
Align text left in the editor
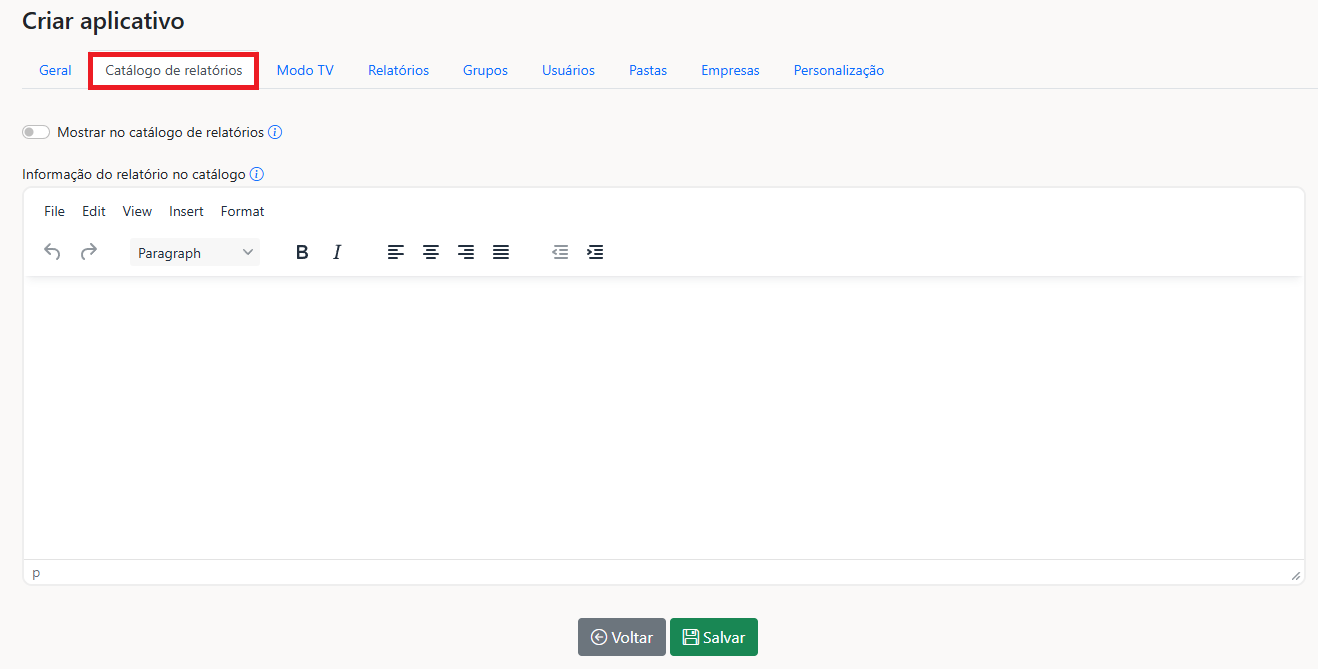[396, 253]
